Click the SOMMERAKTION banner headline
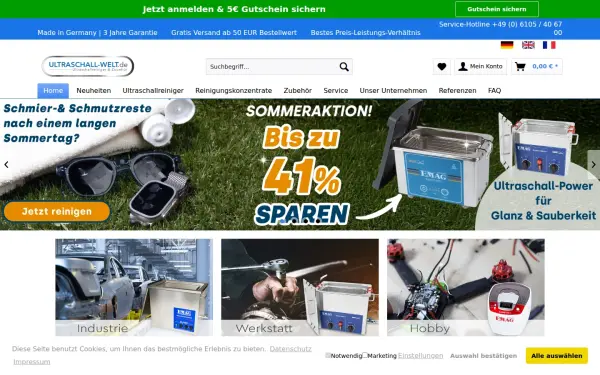 [309, 111]
